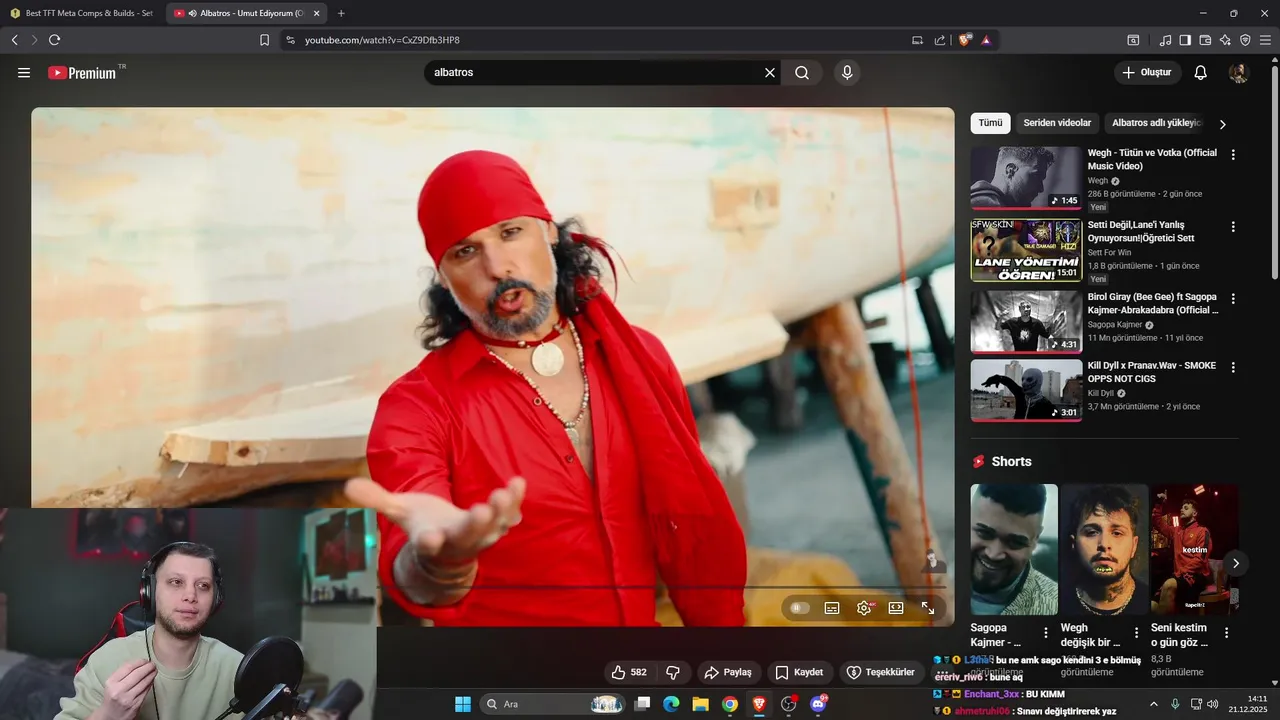Open options for Birol Giray Abrakadabra video

coord(1233,299)
